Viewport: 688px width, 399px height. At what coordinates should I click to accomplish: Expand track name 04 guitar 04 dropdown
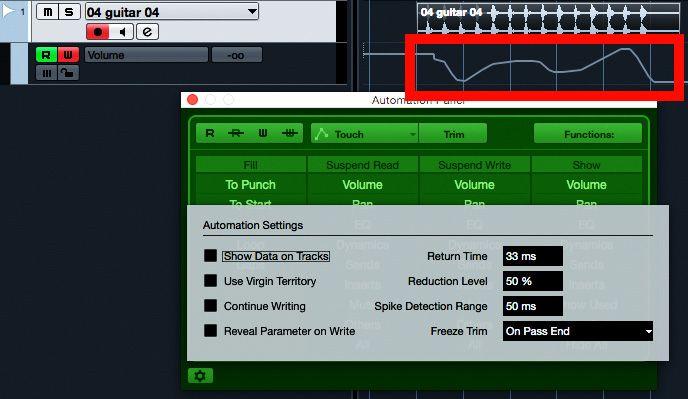tap(252, 11)
